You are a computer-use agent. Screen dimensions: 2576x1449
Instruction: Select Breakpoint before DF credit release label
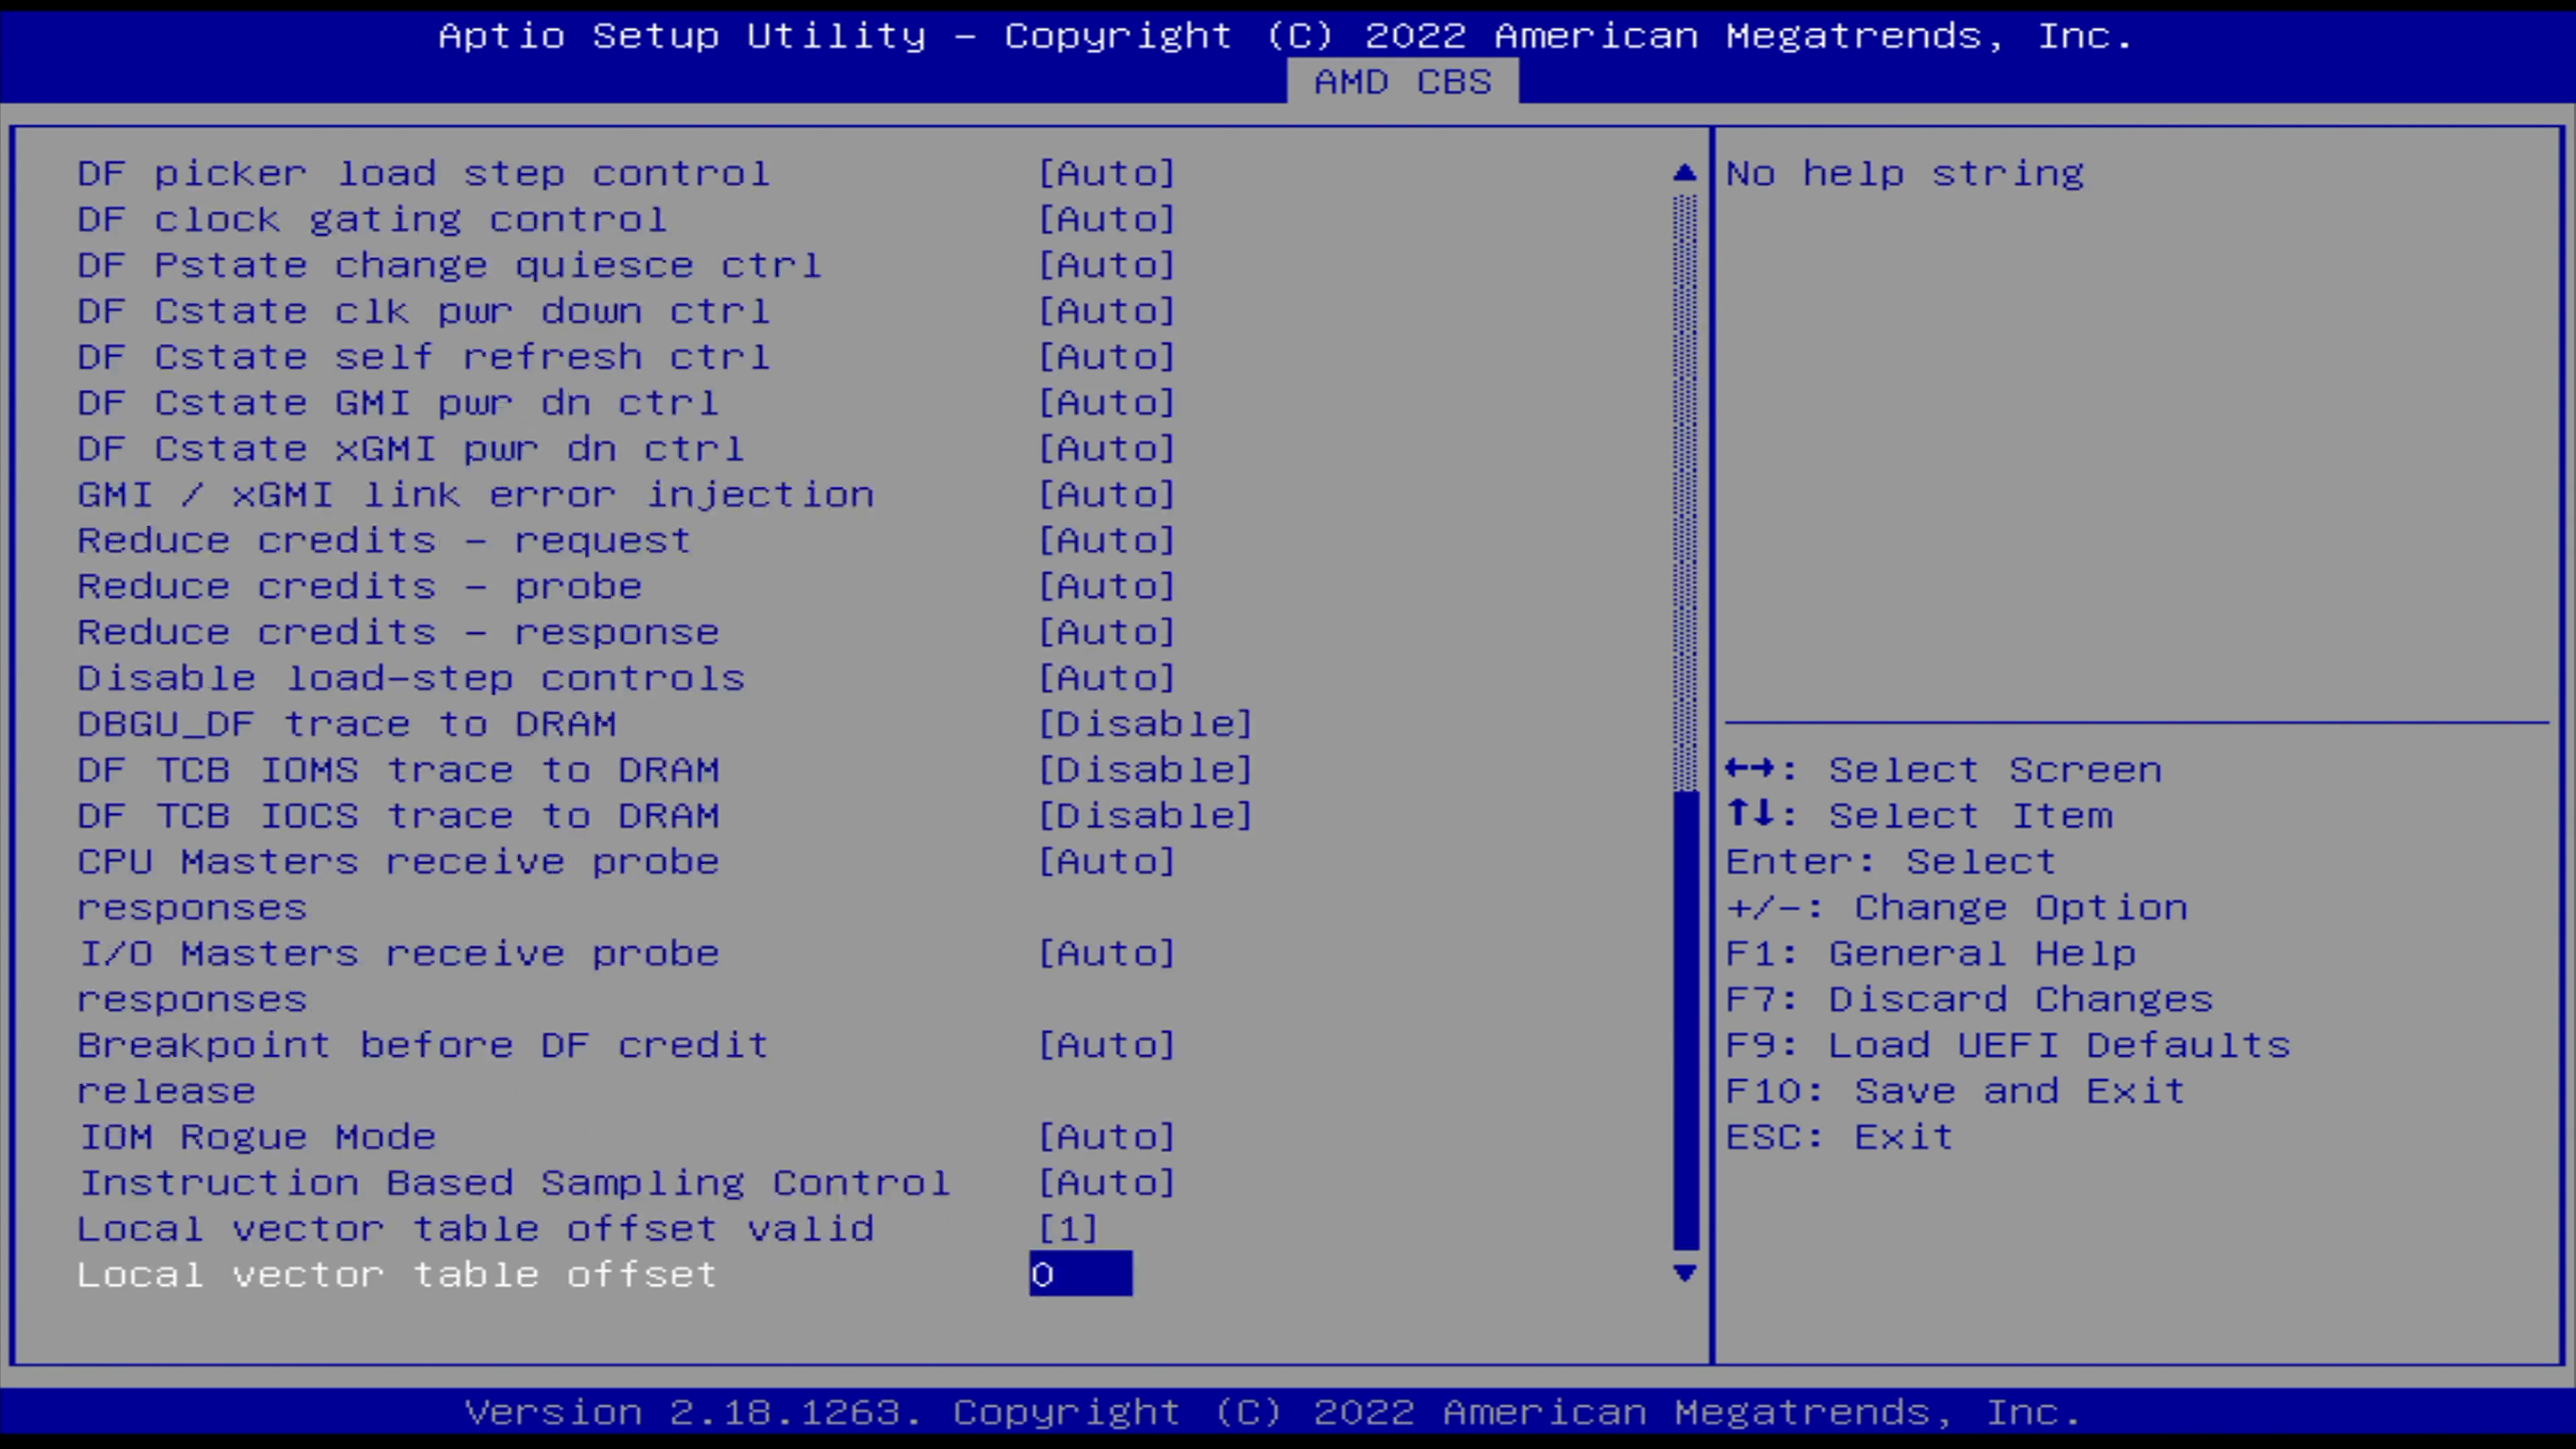423,1069
